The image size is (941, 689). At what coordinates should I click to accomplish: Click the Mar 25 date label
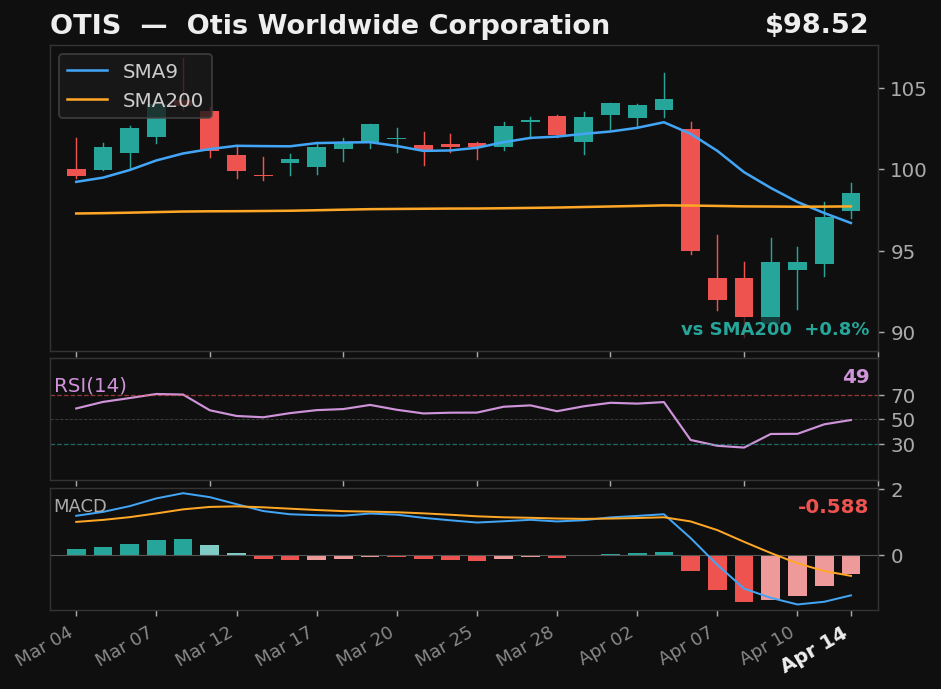[x=446, y=645]
